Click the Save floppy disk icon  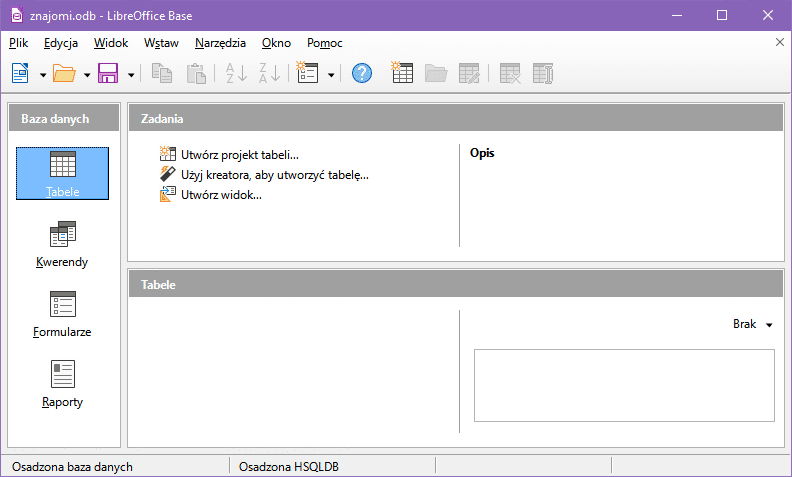(108, 73)
